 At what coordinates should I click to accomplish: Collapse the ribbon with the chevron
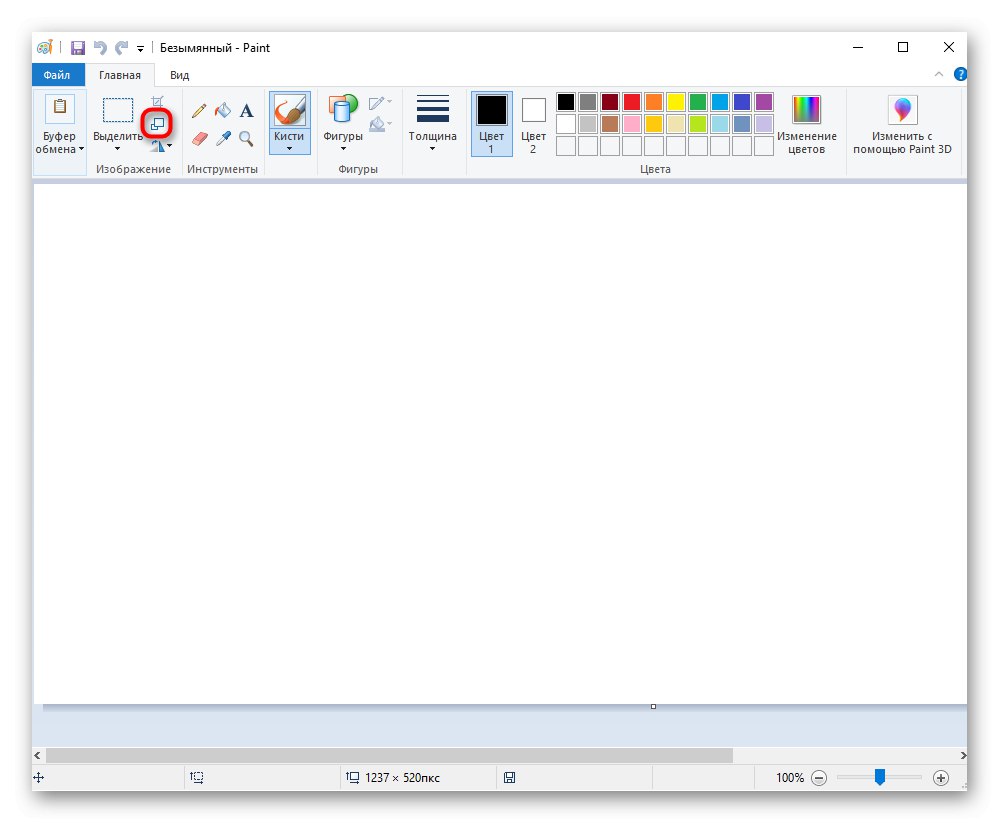tap(938, 75)
